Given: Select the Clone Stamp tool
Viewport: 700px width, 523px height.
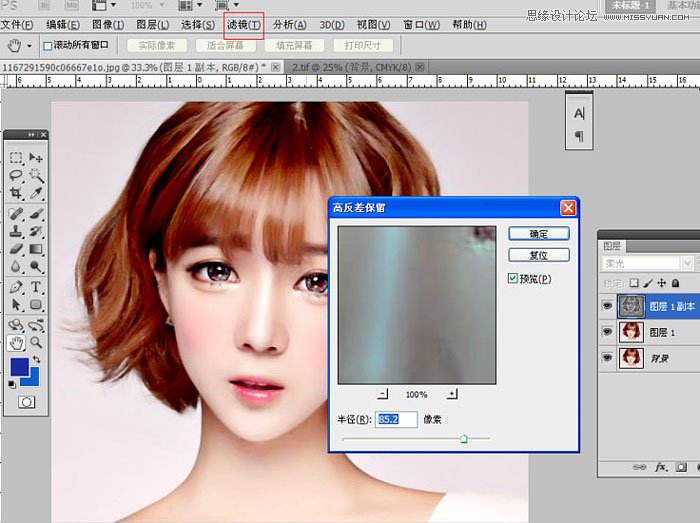Looking at the screenshot, I should (x=17, y=231).
